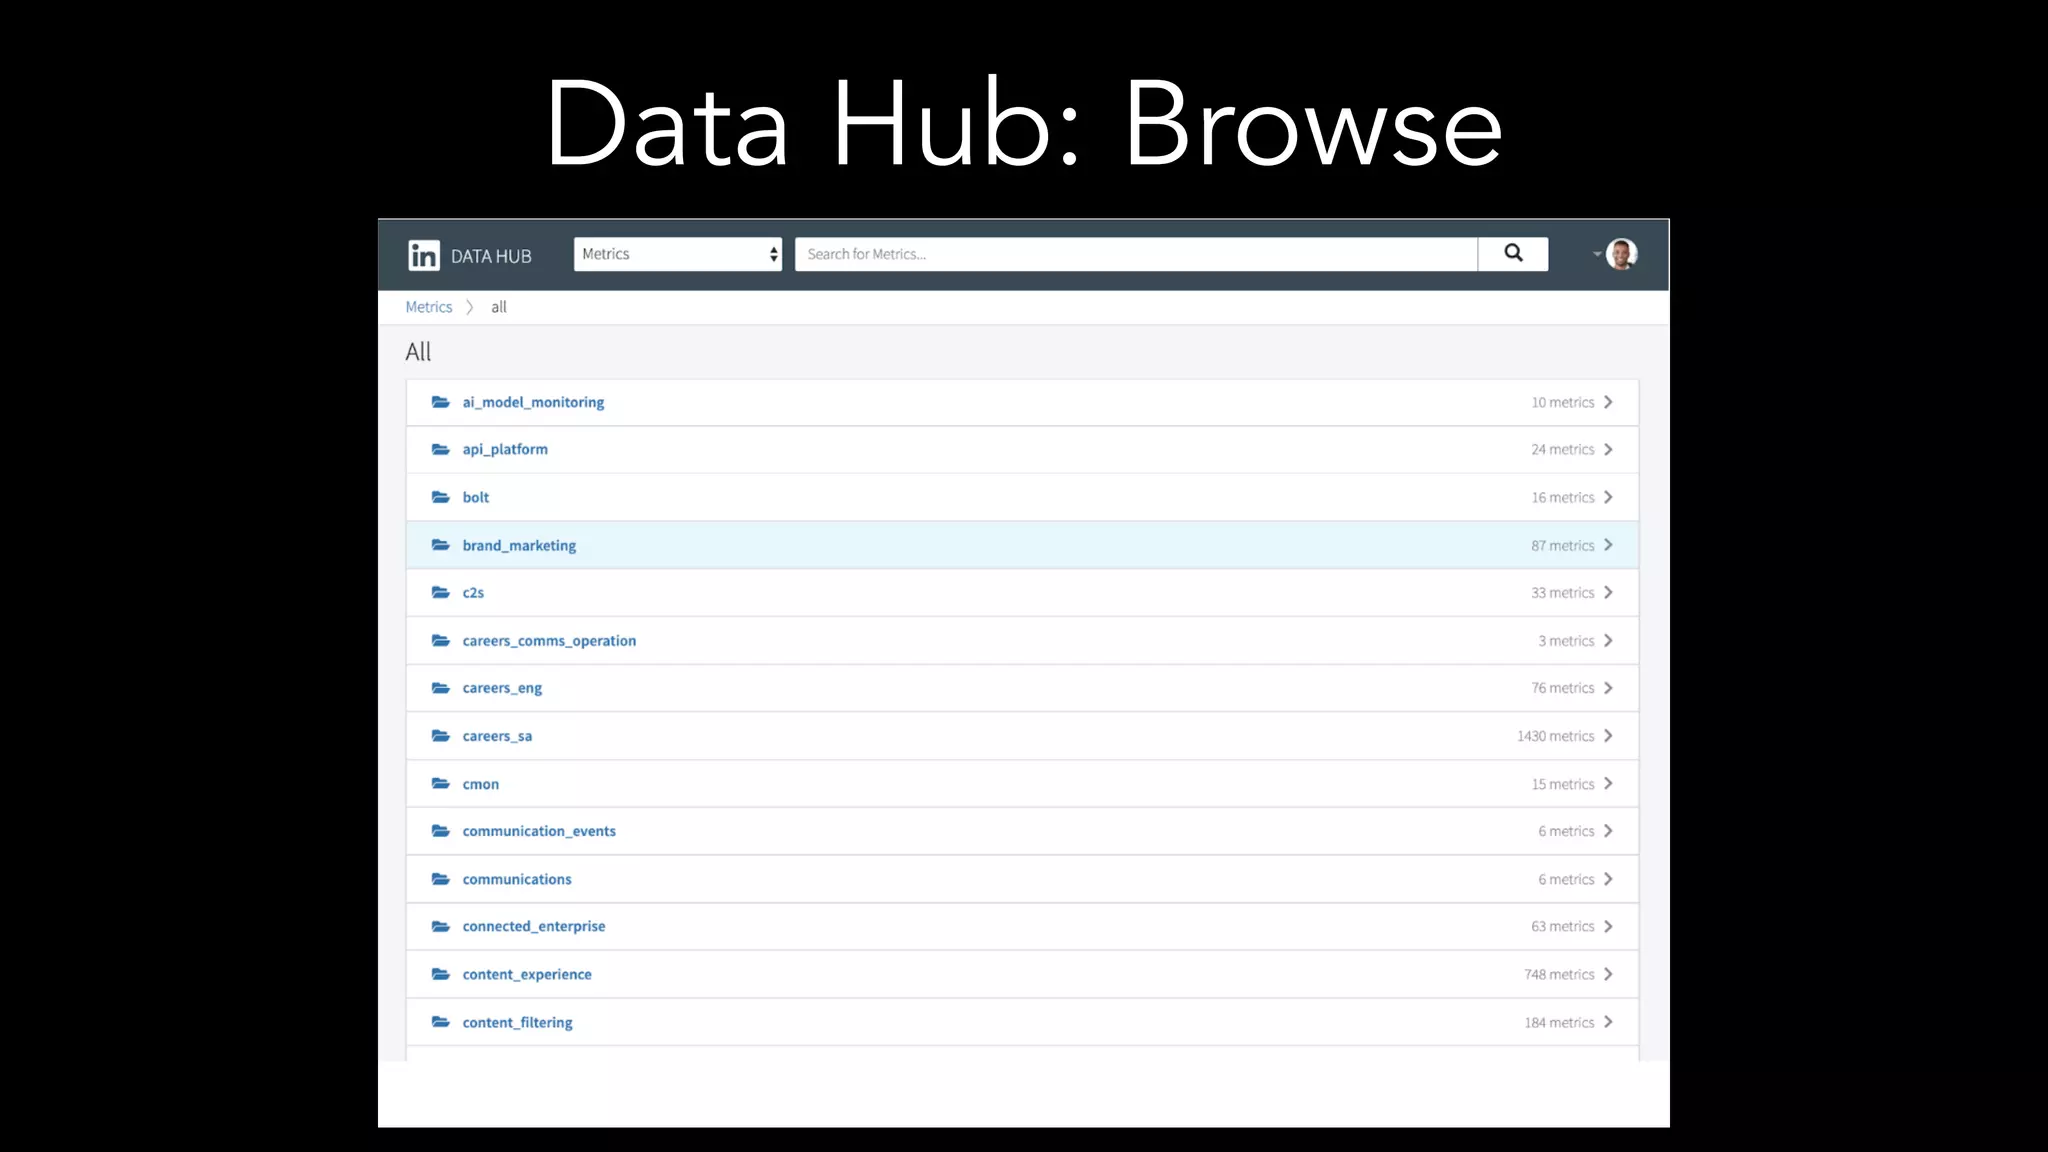Open the careers_eng folder link
This screenshot has width=2048, height=1152.
[x=502, y=688]
